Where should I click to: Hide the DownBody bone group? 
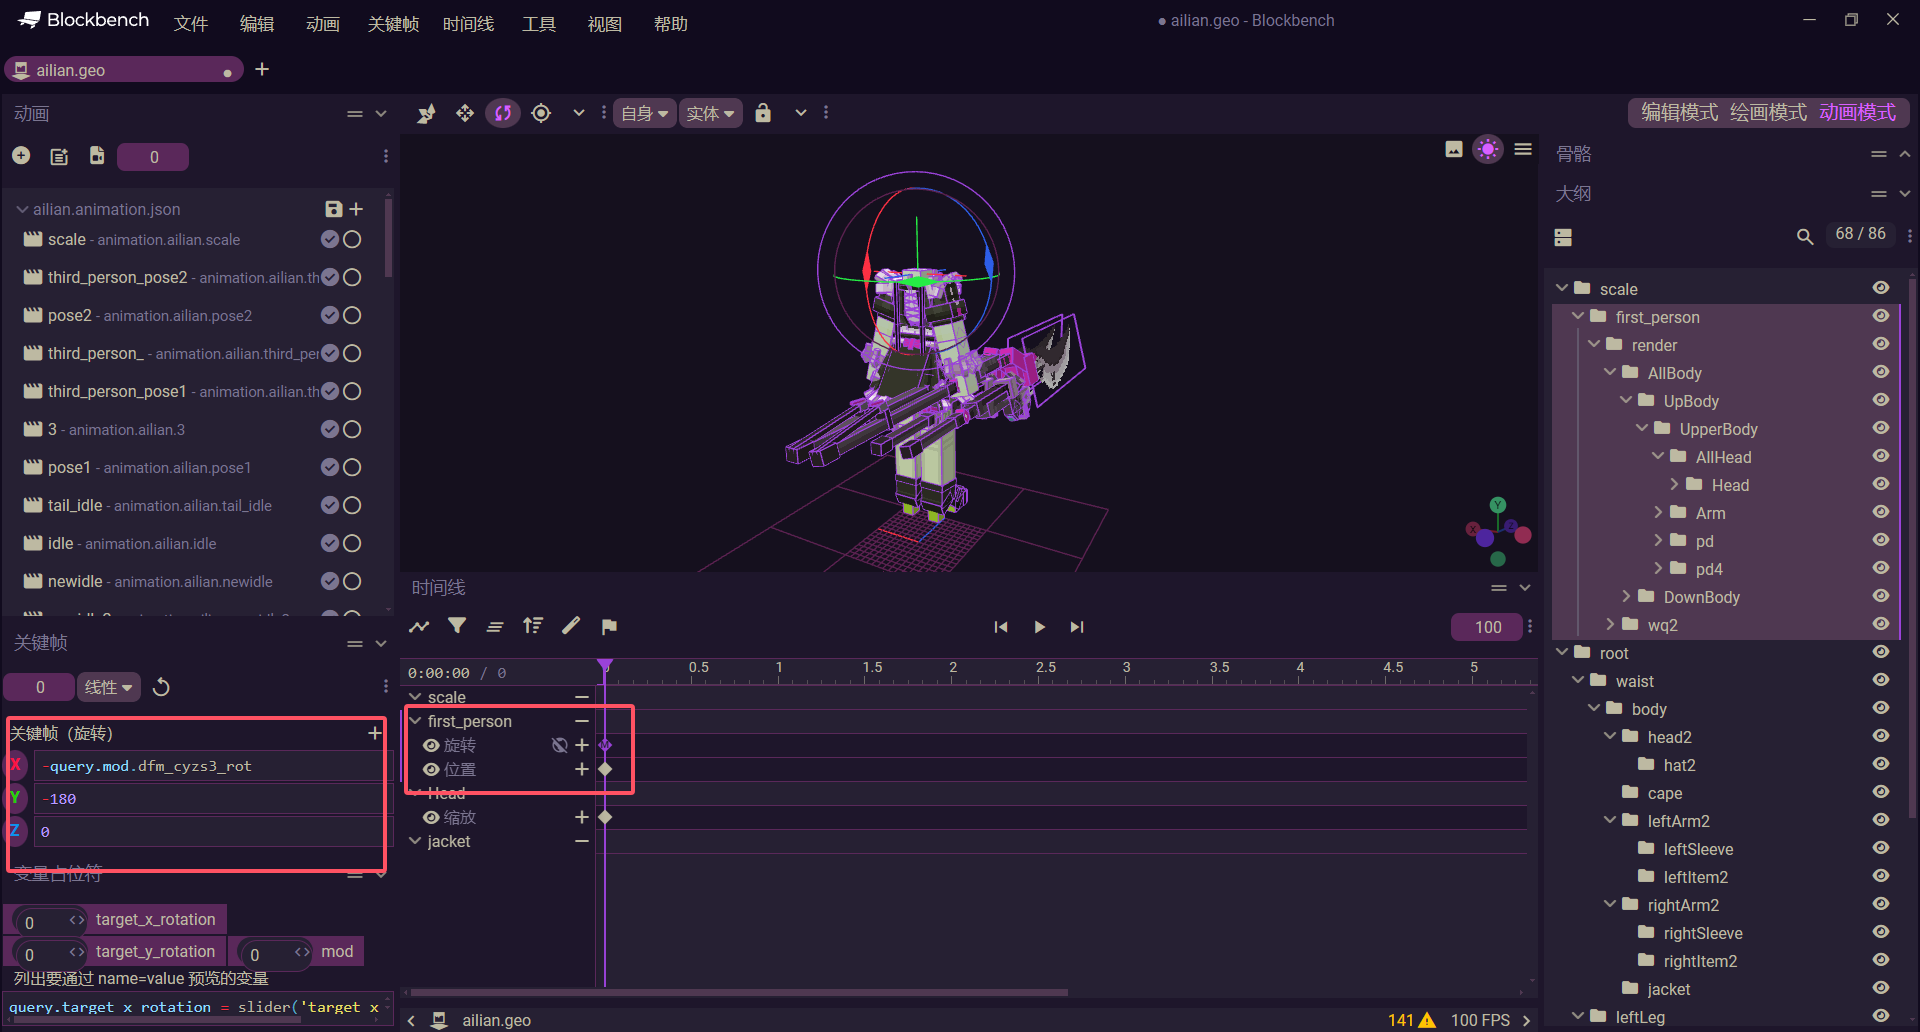point(1881,596)
